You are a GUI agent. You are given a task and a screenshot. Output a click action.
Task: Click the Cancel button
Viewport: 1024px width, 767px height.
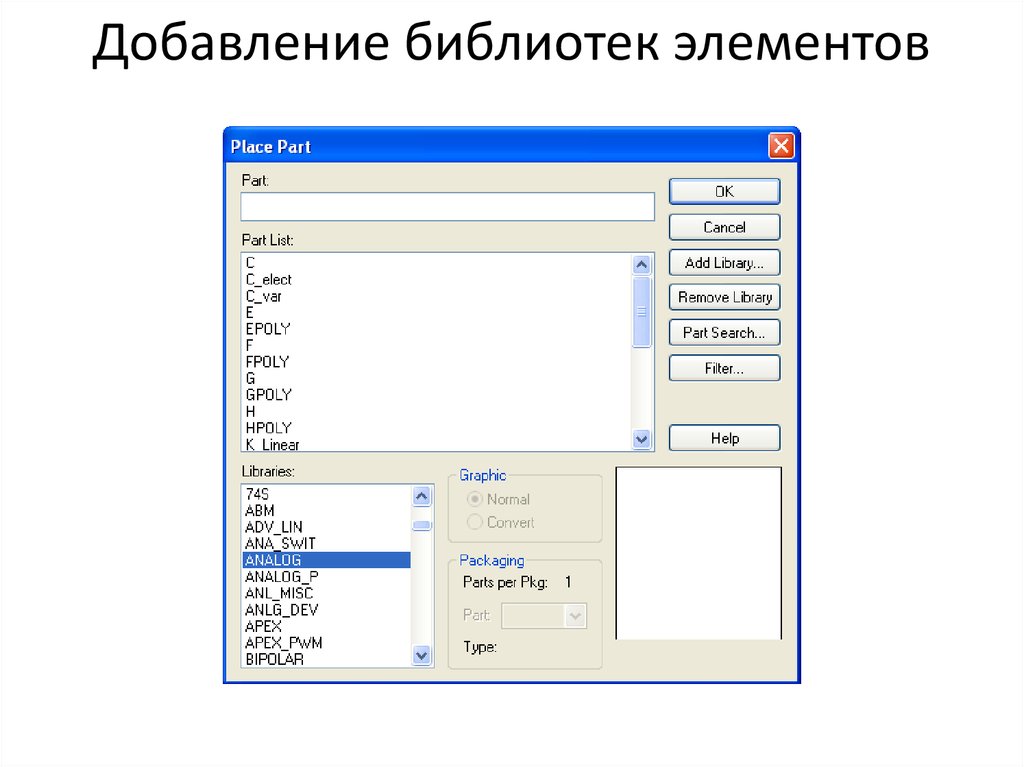tap(724, 227)
